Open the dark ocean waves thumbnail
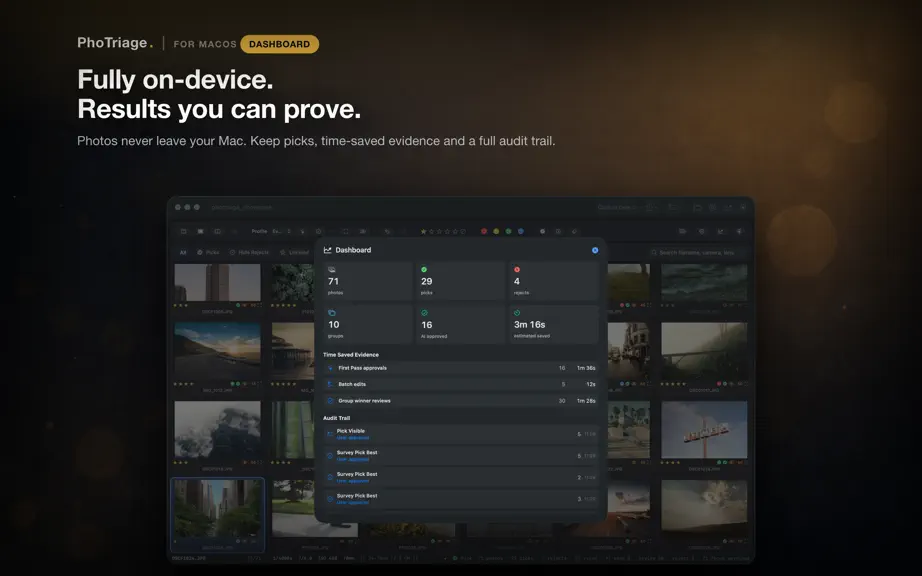The image size is (922, 576). 704,282
